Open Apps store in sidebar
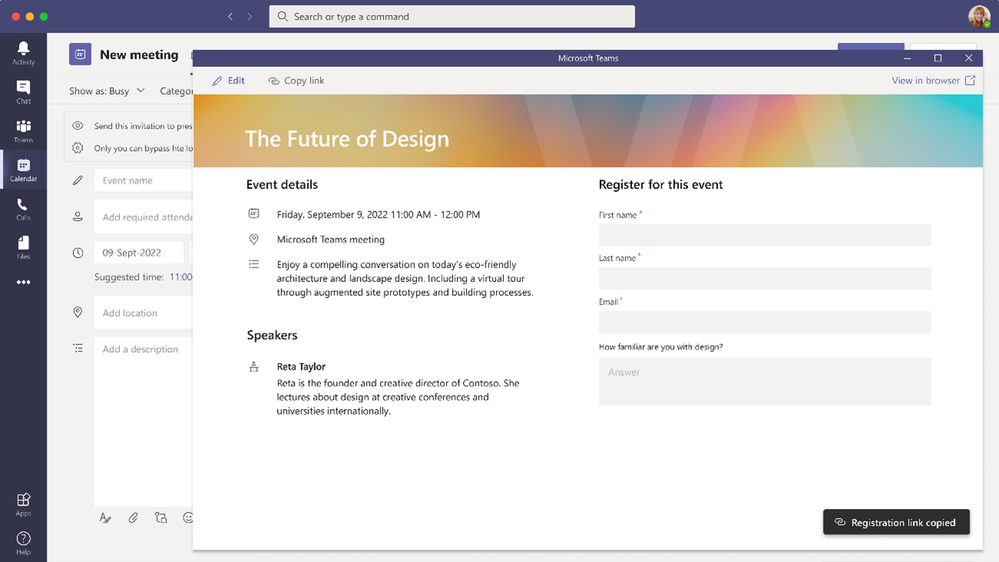Viewport: 999px width, 562px height. click(x=23, y=504)
